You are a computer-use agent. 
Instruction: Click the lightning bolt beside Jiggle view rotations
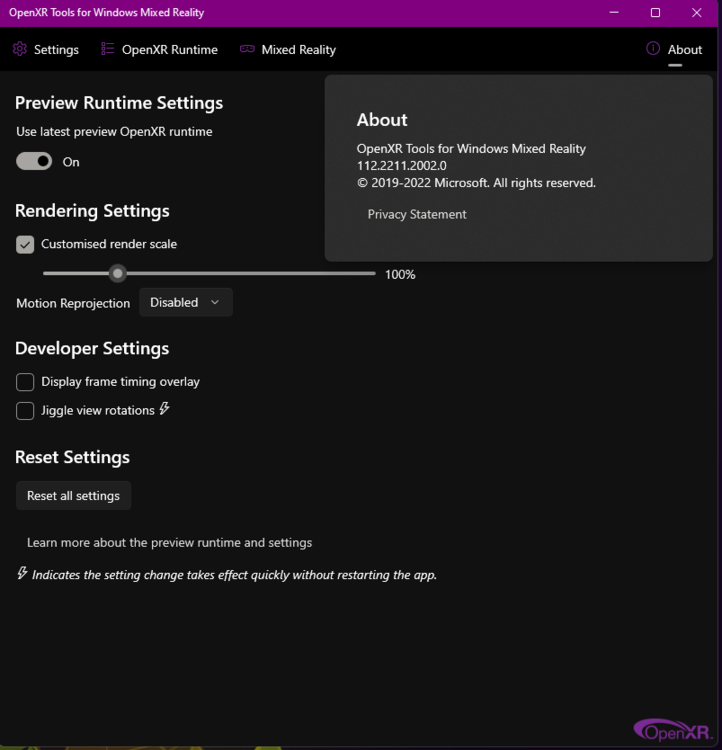(165, 409)
